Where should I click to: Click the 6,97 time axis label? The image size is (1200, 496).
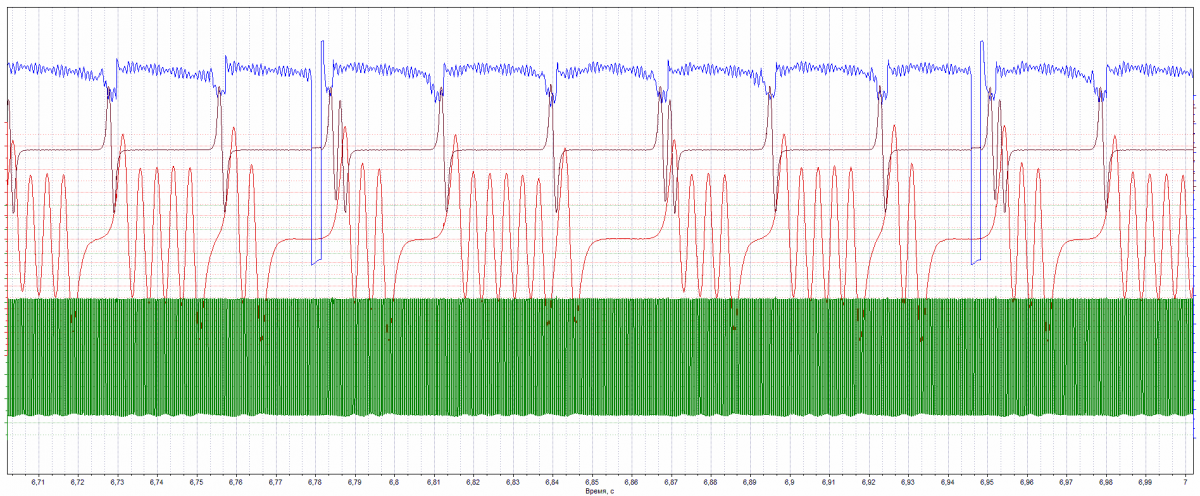(x=1067, y=482)
